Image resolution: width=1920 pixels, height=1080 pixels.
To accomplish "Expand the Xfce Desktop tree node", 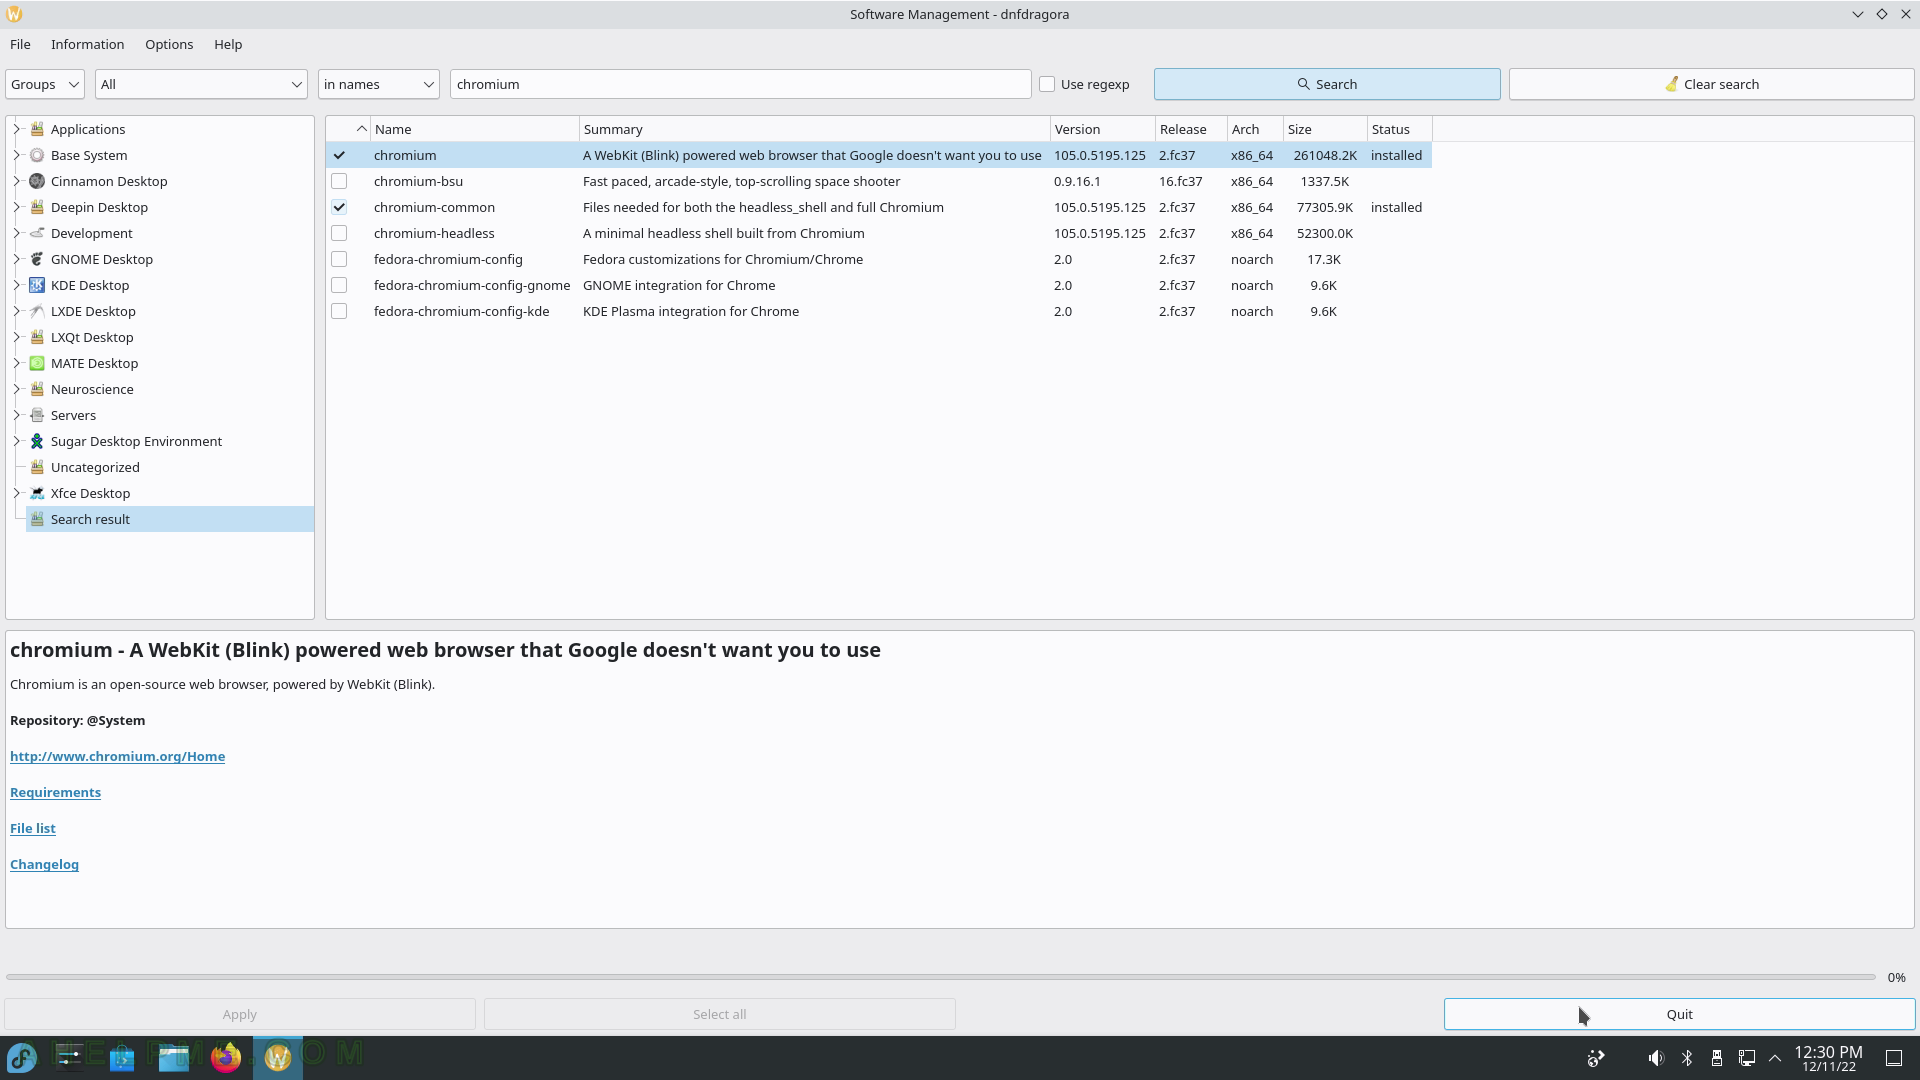I will point(16,493).
